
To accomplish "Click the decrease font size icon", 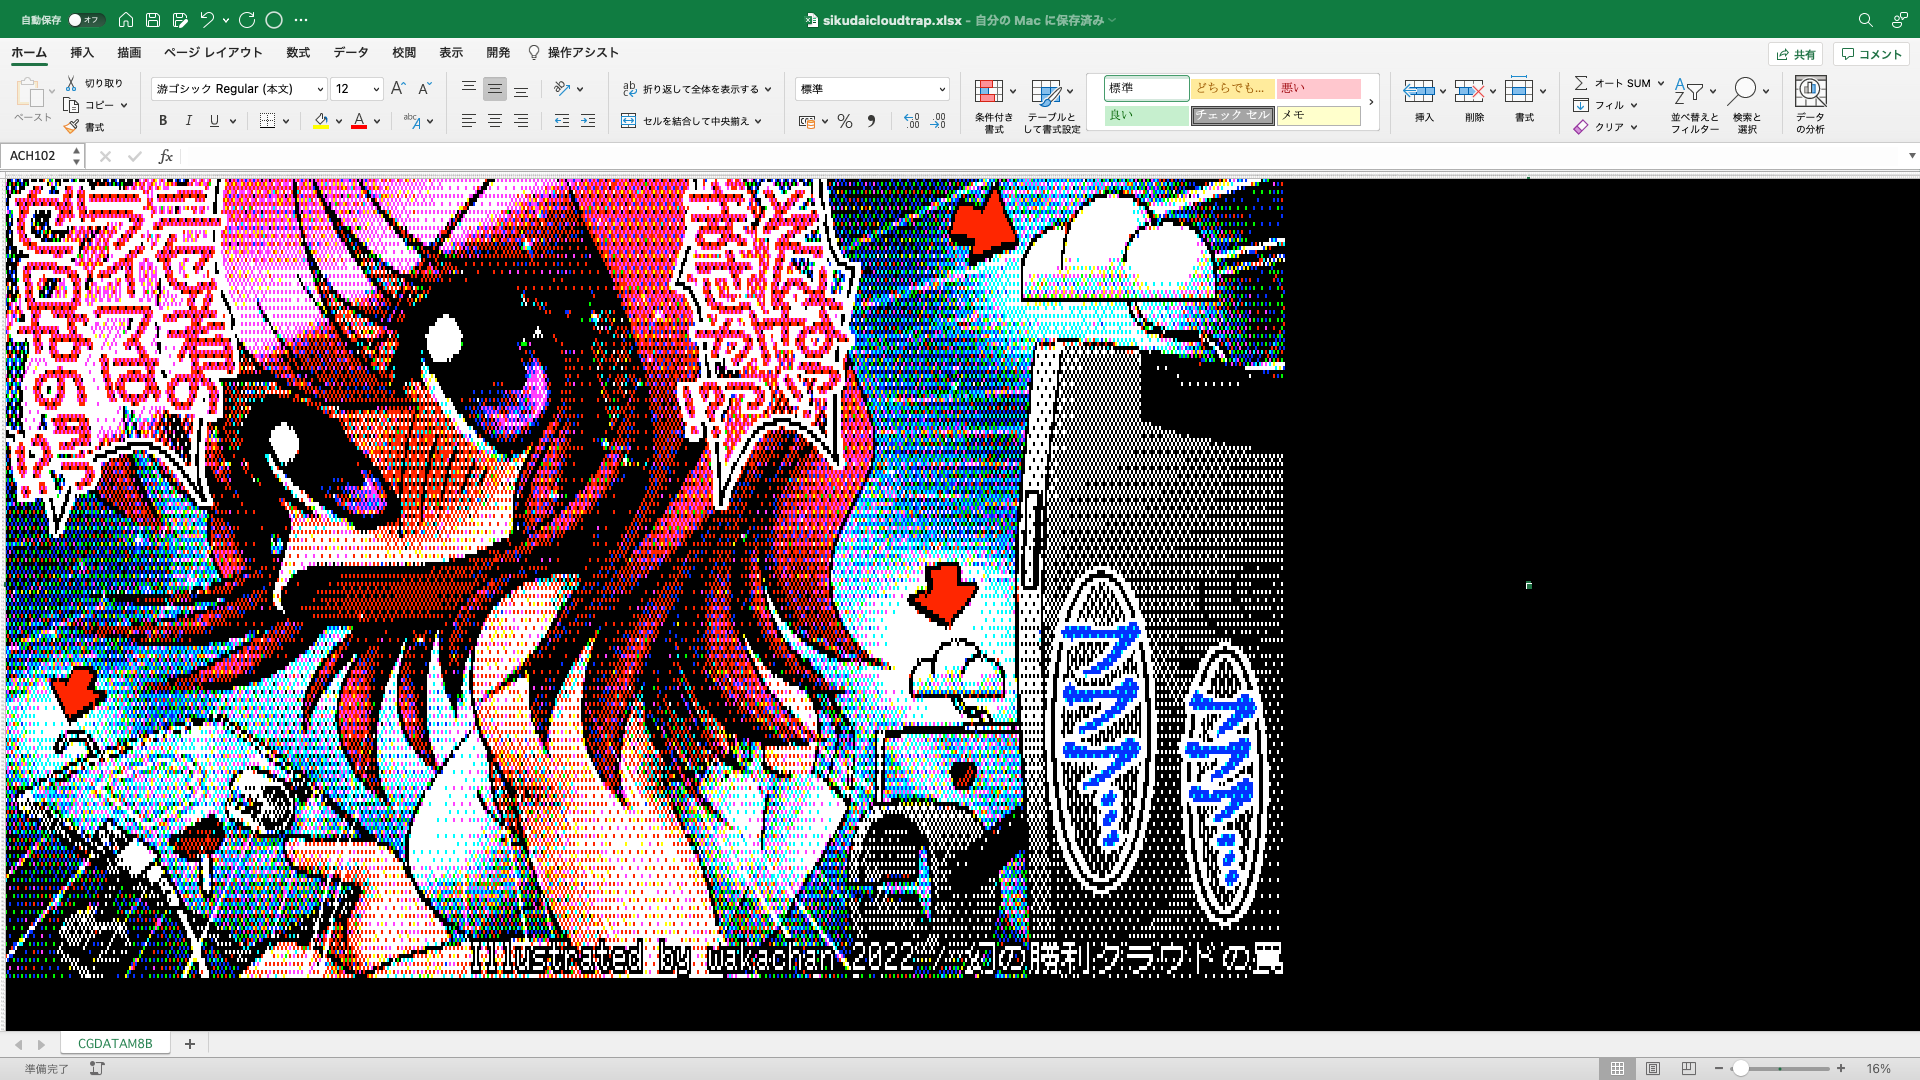I will click(x=424, y=89).
